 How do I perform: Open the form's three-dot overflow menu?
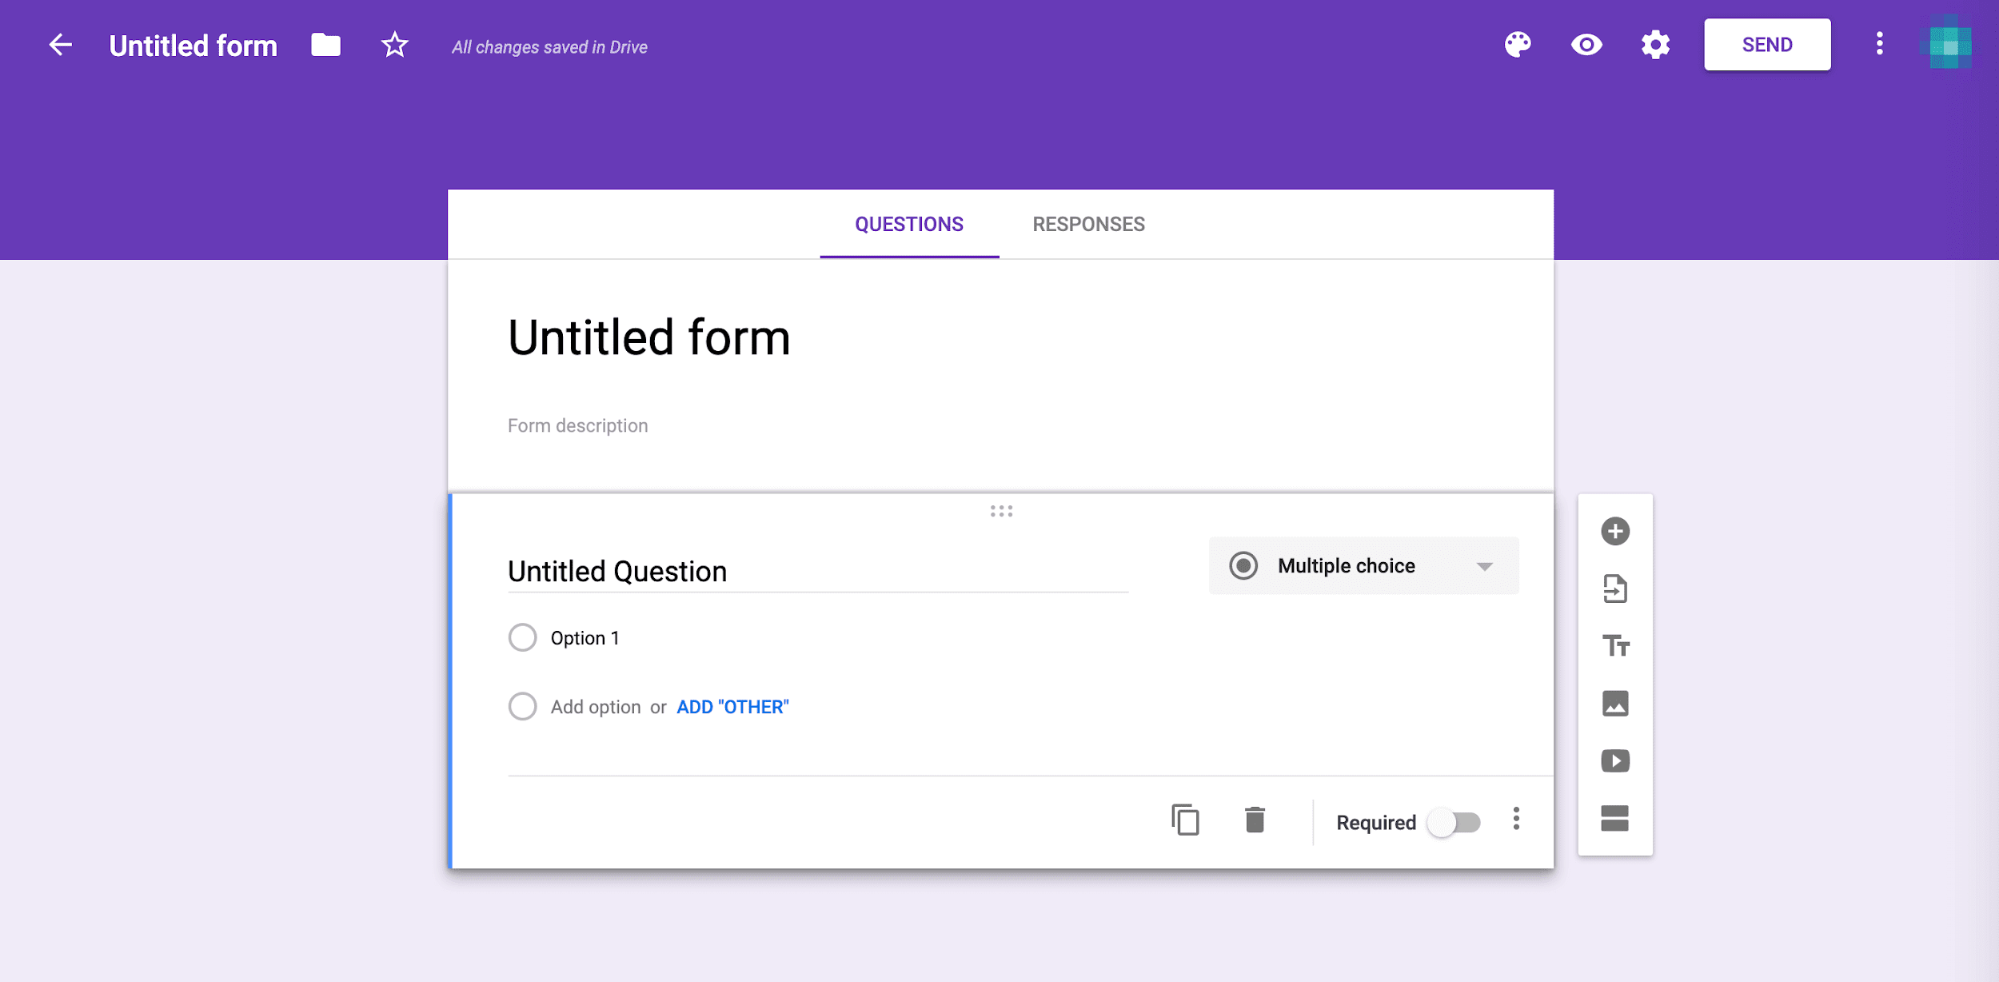point(1879,44)
